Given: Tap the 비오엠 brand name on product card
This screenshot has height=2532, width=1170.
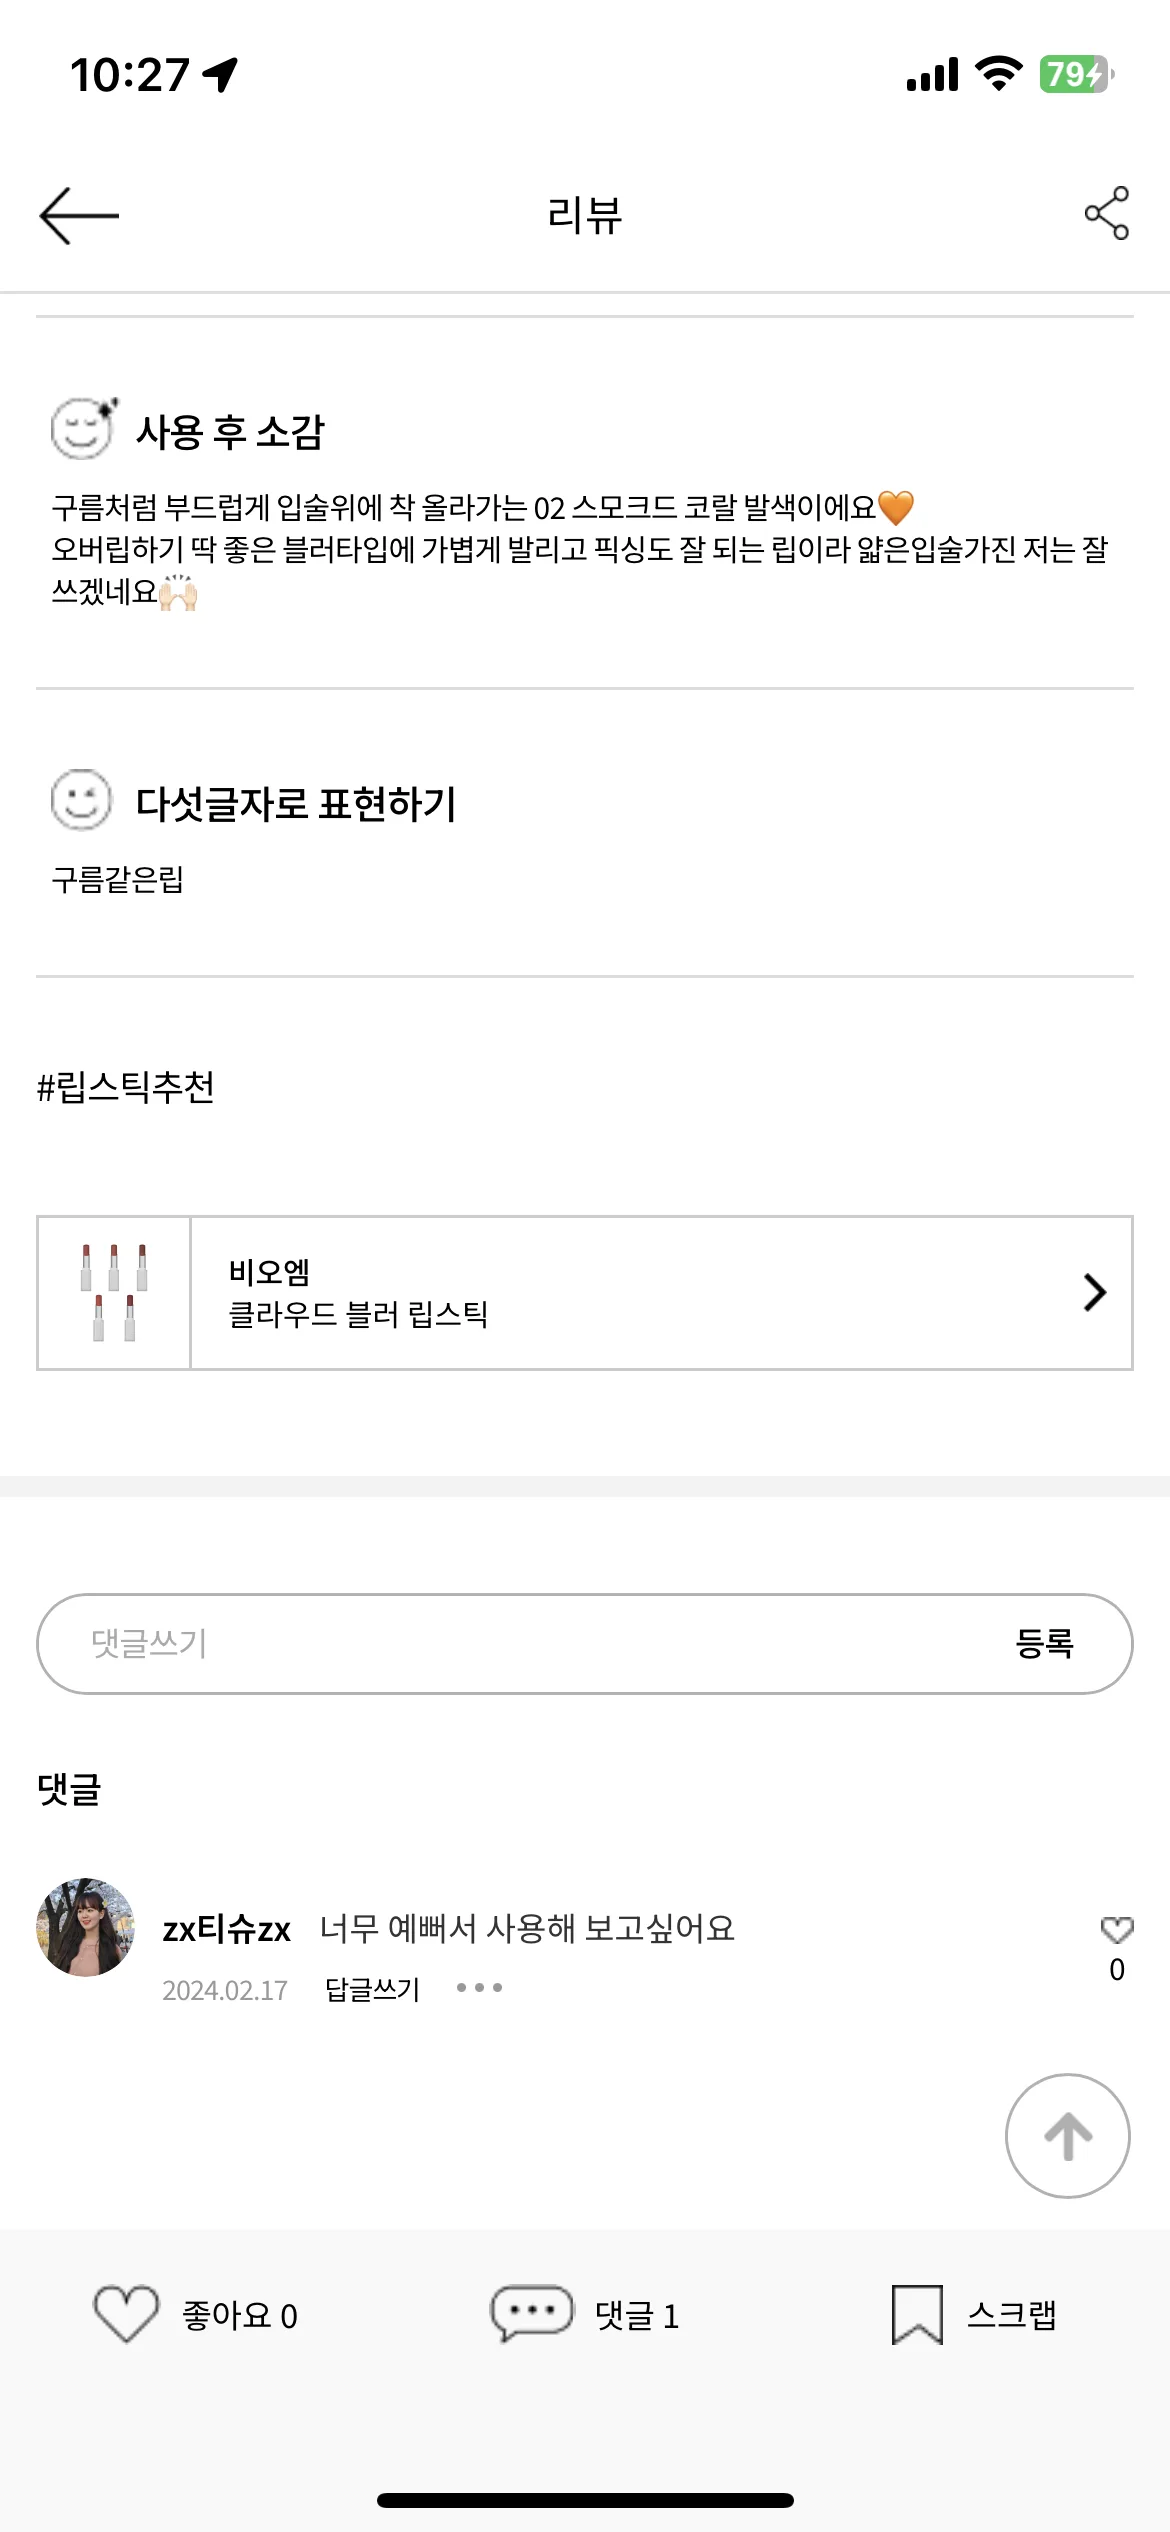Looking at the screenshot, I should coord(269,1272).
